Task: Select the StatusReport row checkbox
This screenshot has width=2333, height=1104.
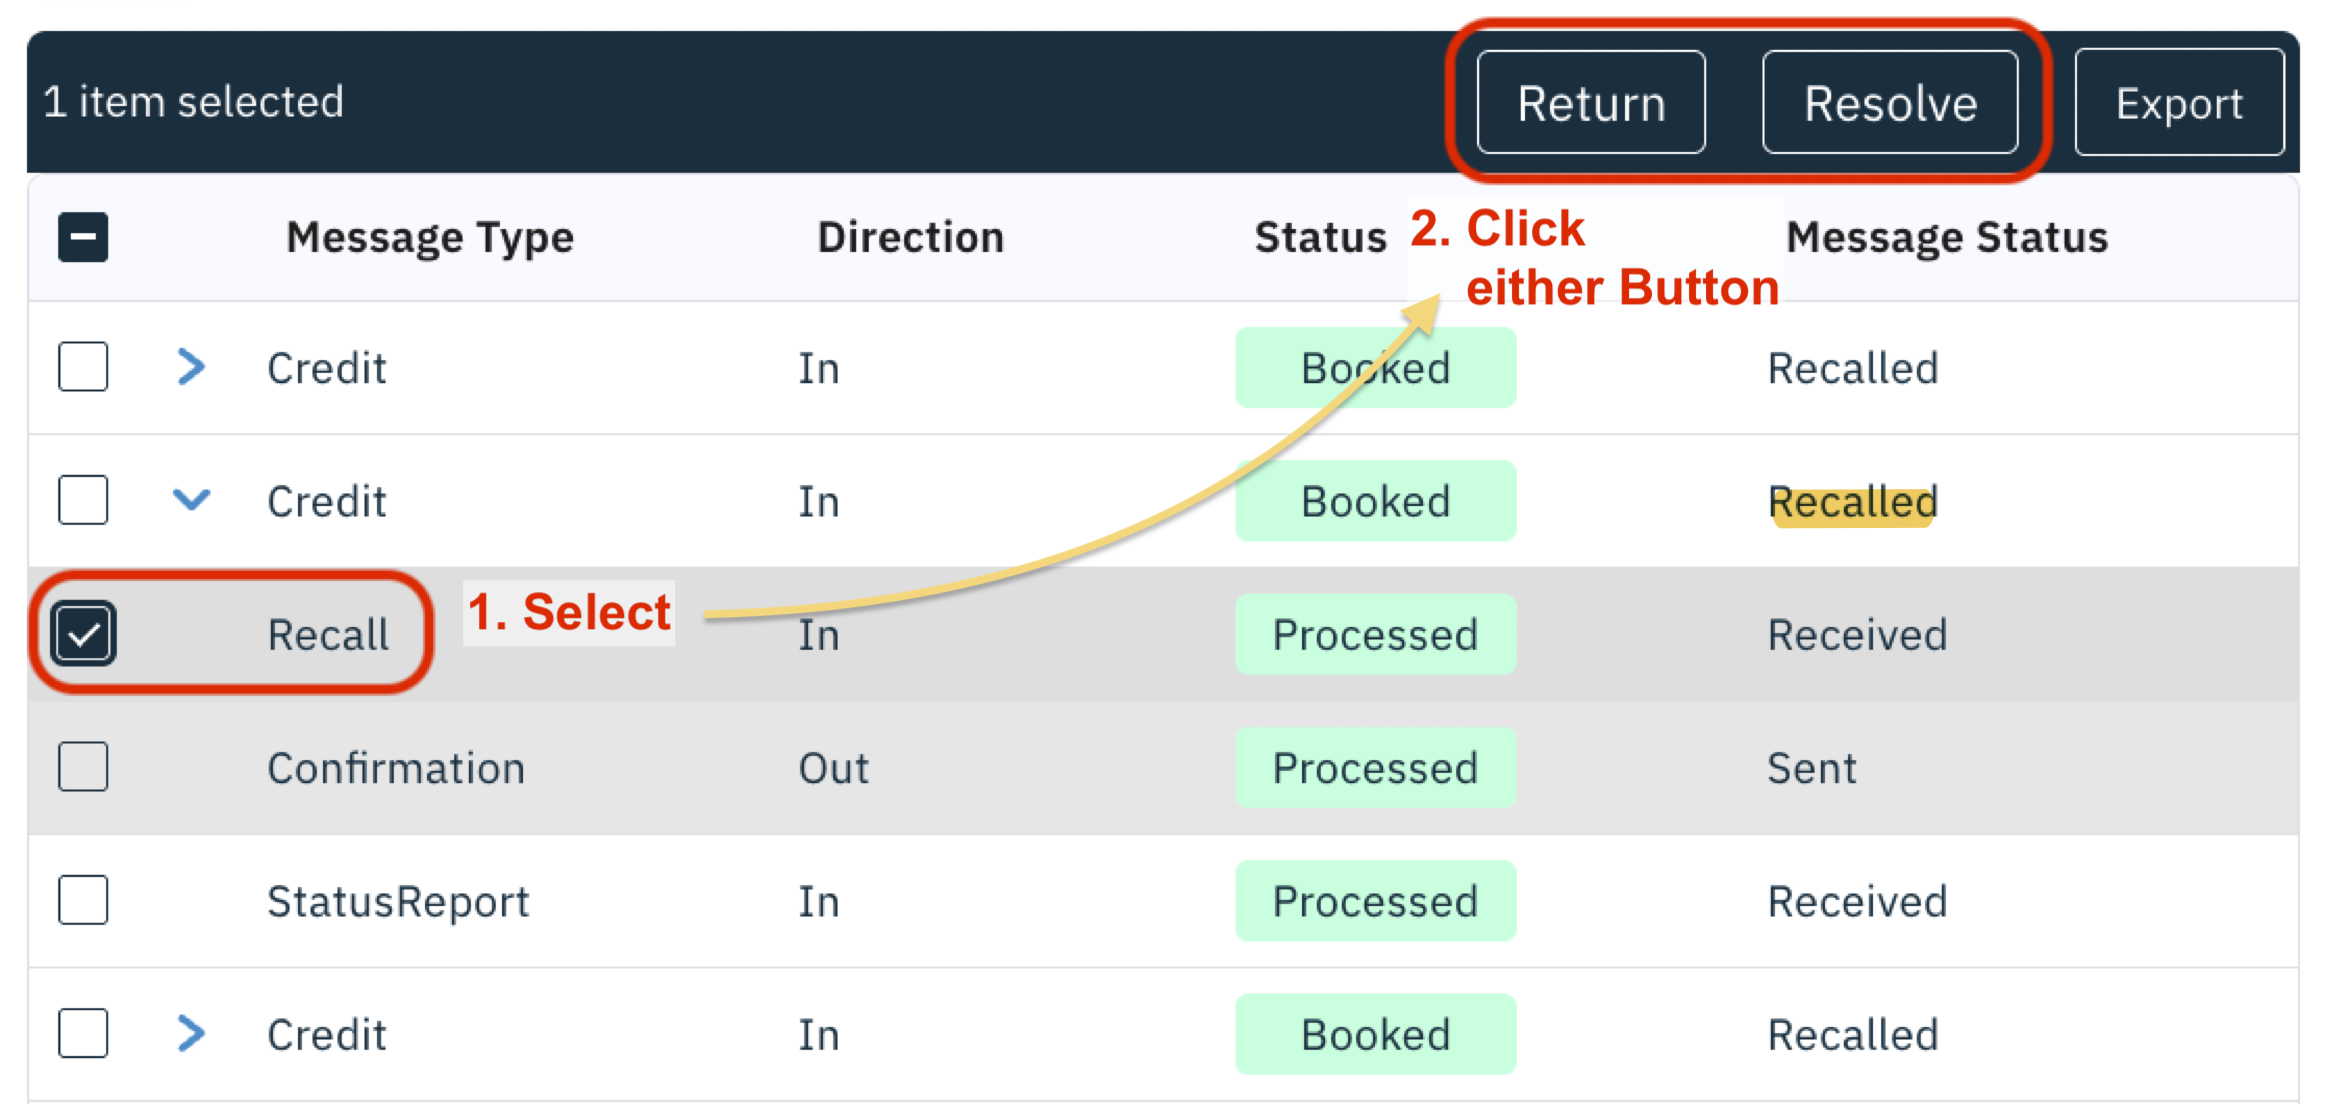Action: point(83,900)
